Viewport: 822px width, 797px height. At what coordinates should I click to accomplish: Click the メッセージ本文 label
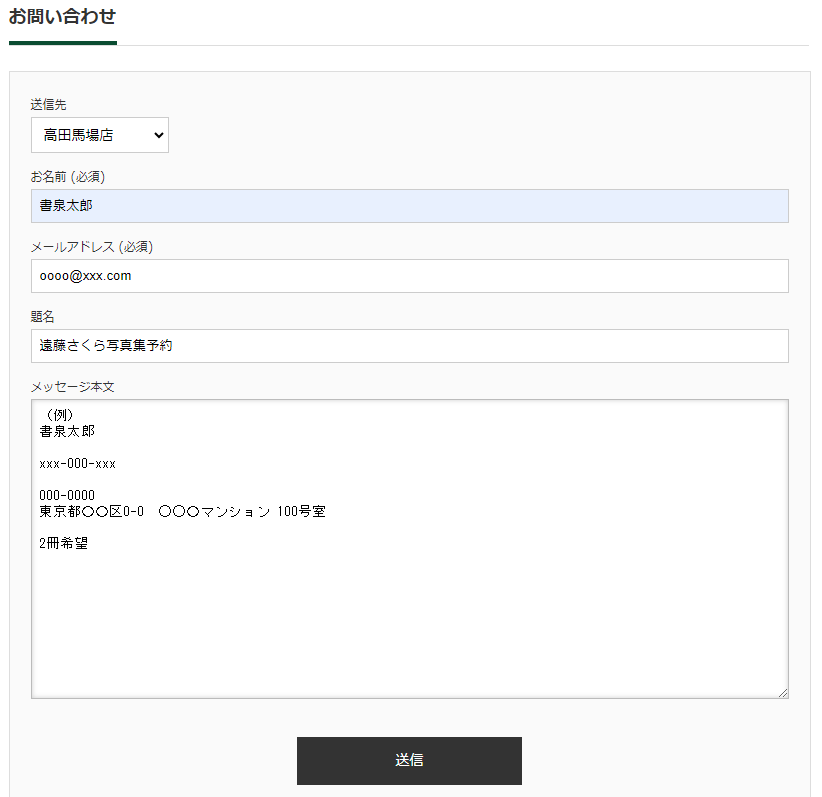[72, 386]
